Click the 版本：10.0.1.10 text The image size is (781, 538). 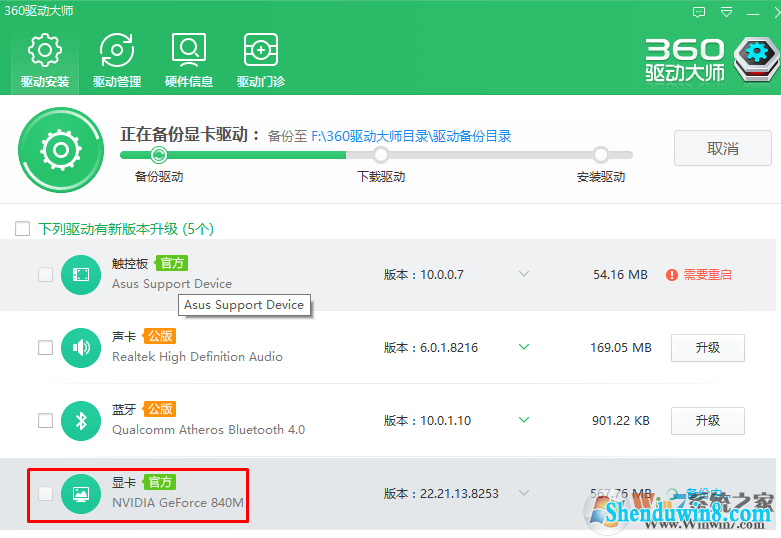(427, 421)
